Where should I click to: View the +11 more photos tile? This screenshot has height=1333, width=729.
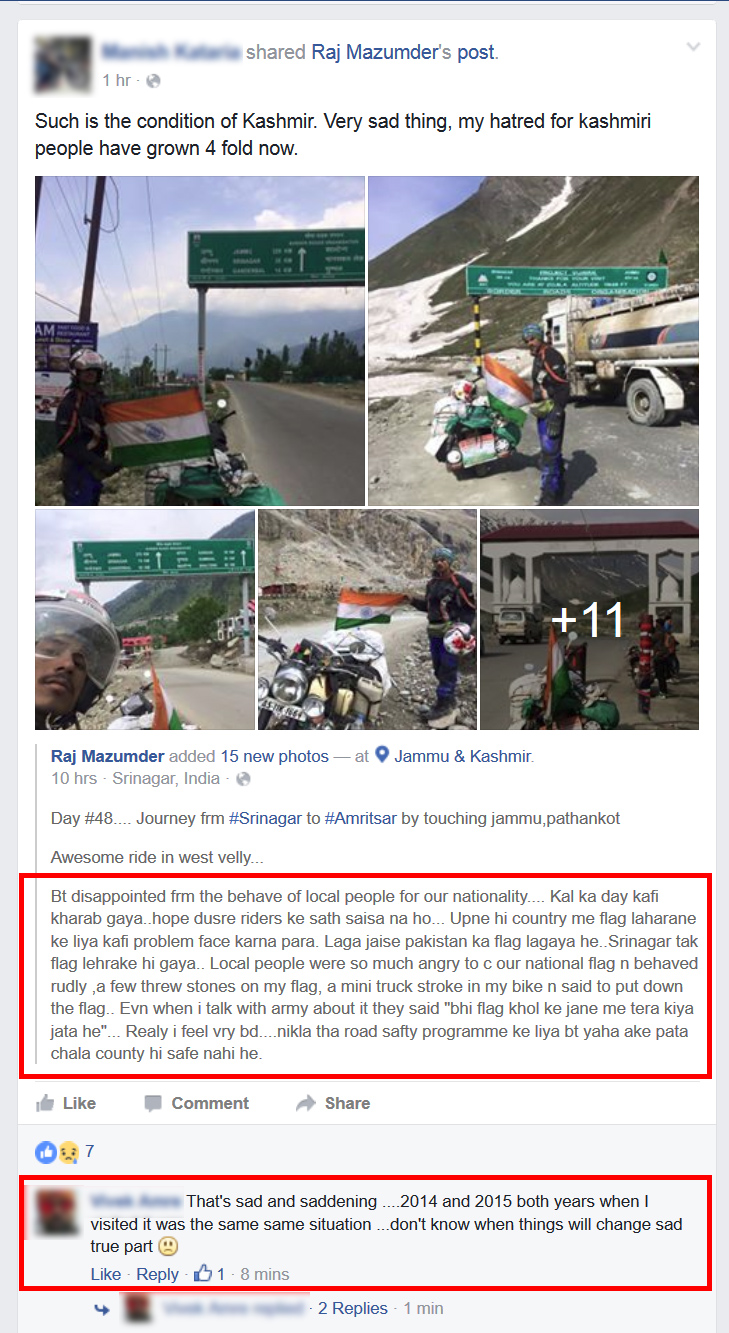pyautogui.click(x=589, y=619)
